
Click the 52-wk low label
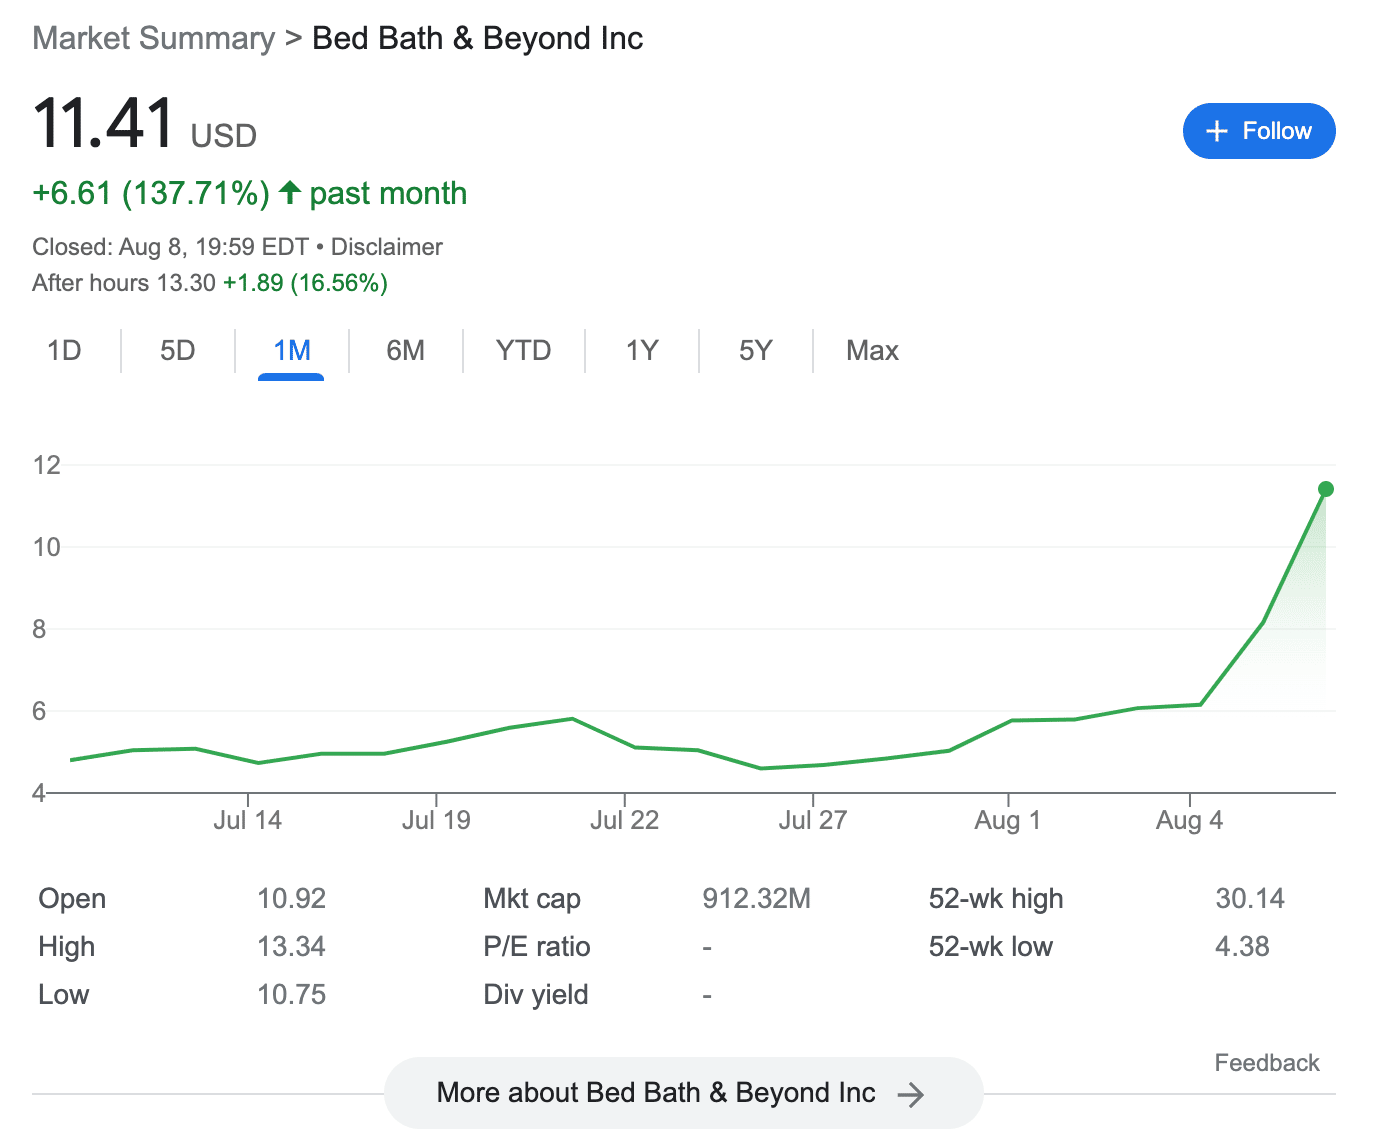point(990,946)
